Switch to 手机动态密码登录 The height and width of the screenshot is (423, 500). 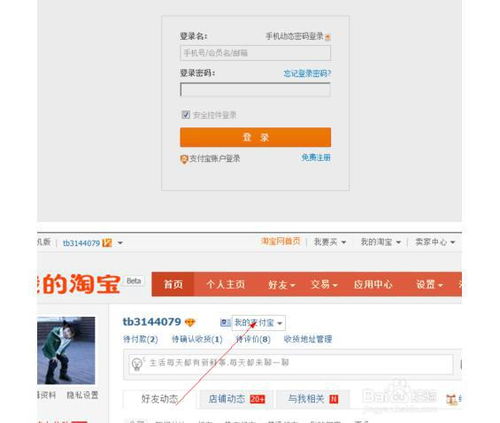coord(294,36)
